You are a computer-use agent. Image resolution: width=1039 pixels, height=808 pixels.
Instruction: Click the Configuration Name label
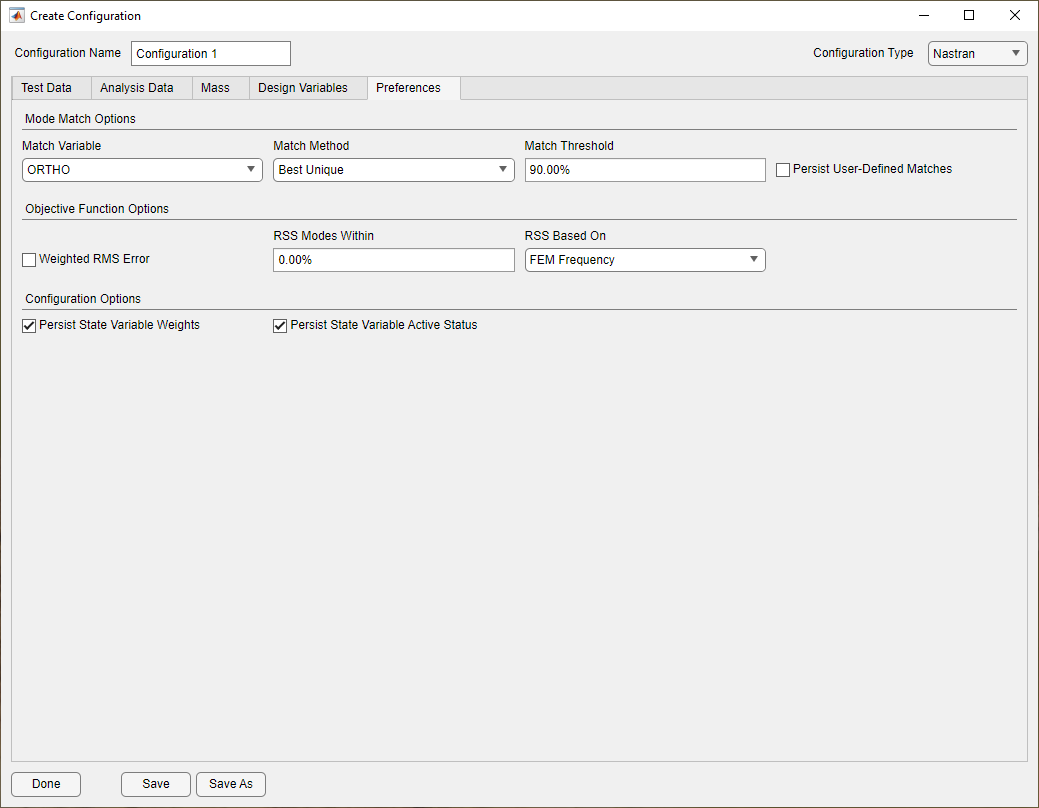click(68, 53)
